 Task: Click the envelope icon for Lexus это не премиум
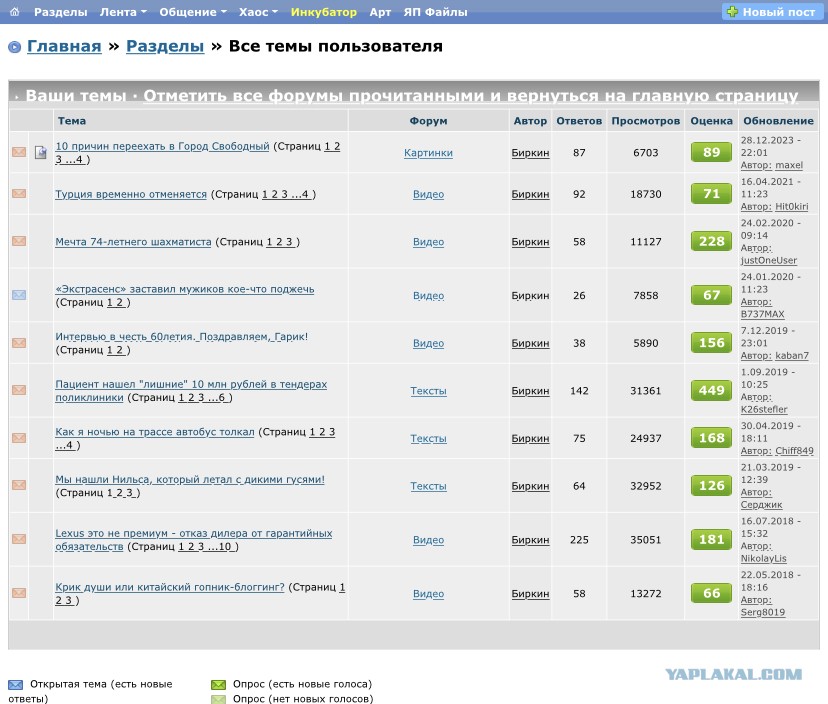[x=19, y=539]
